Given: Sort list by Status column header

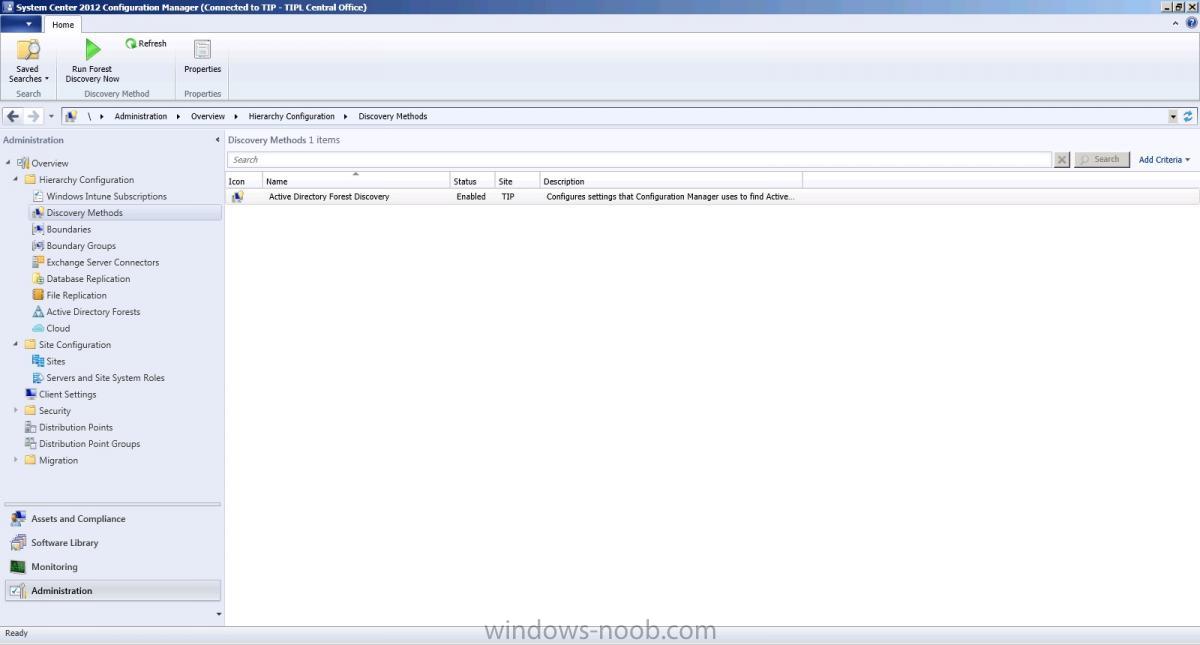Looking at the screenshot, I should (x=473, y=181).
